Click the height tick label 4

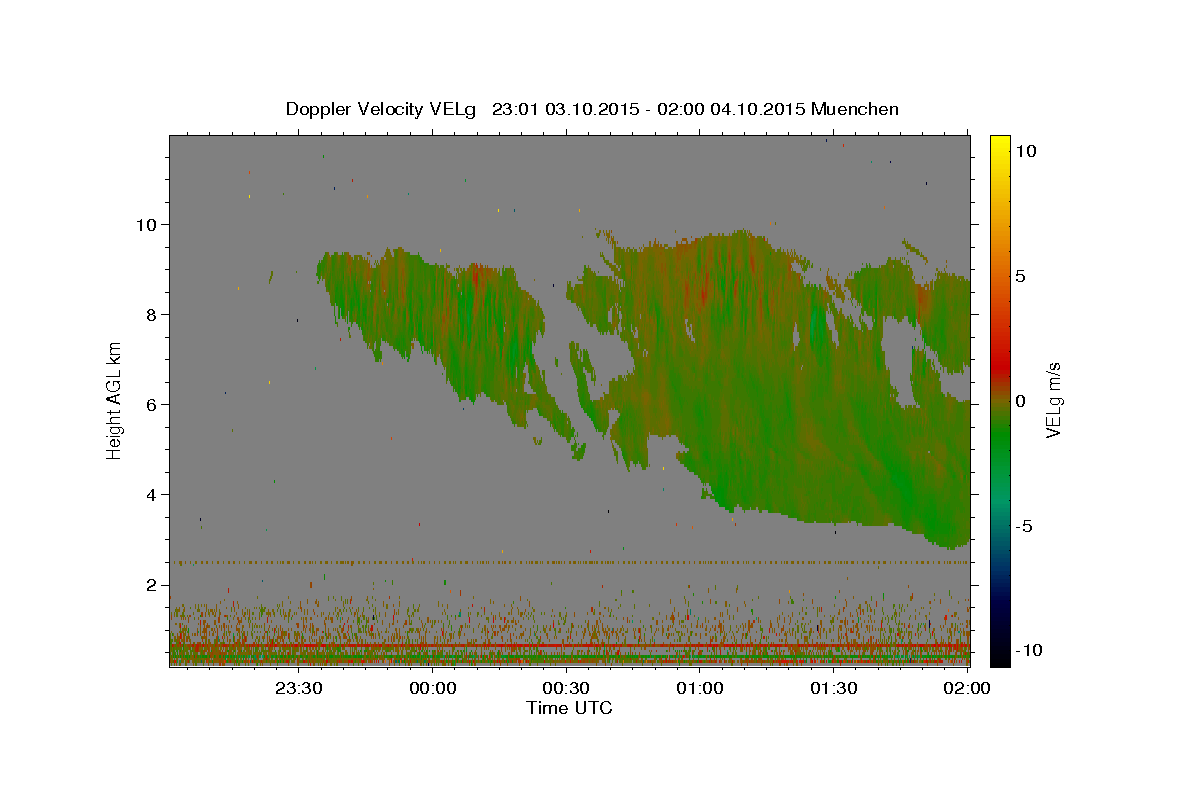coord(152,494)
